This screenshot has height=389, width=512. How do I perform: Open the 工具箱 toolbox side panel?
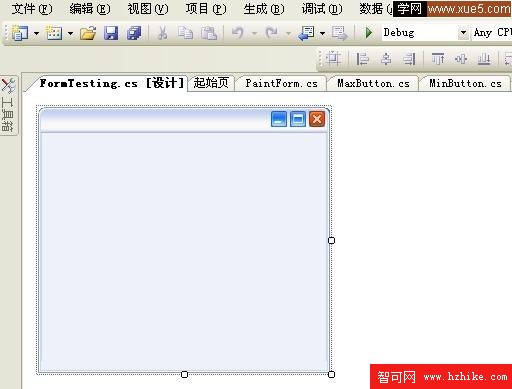(x=8, y=105)
